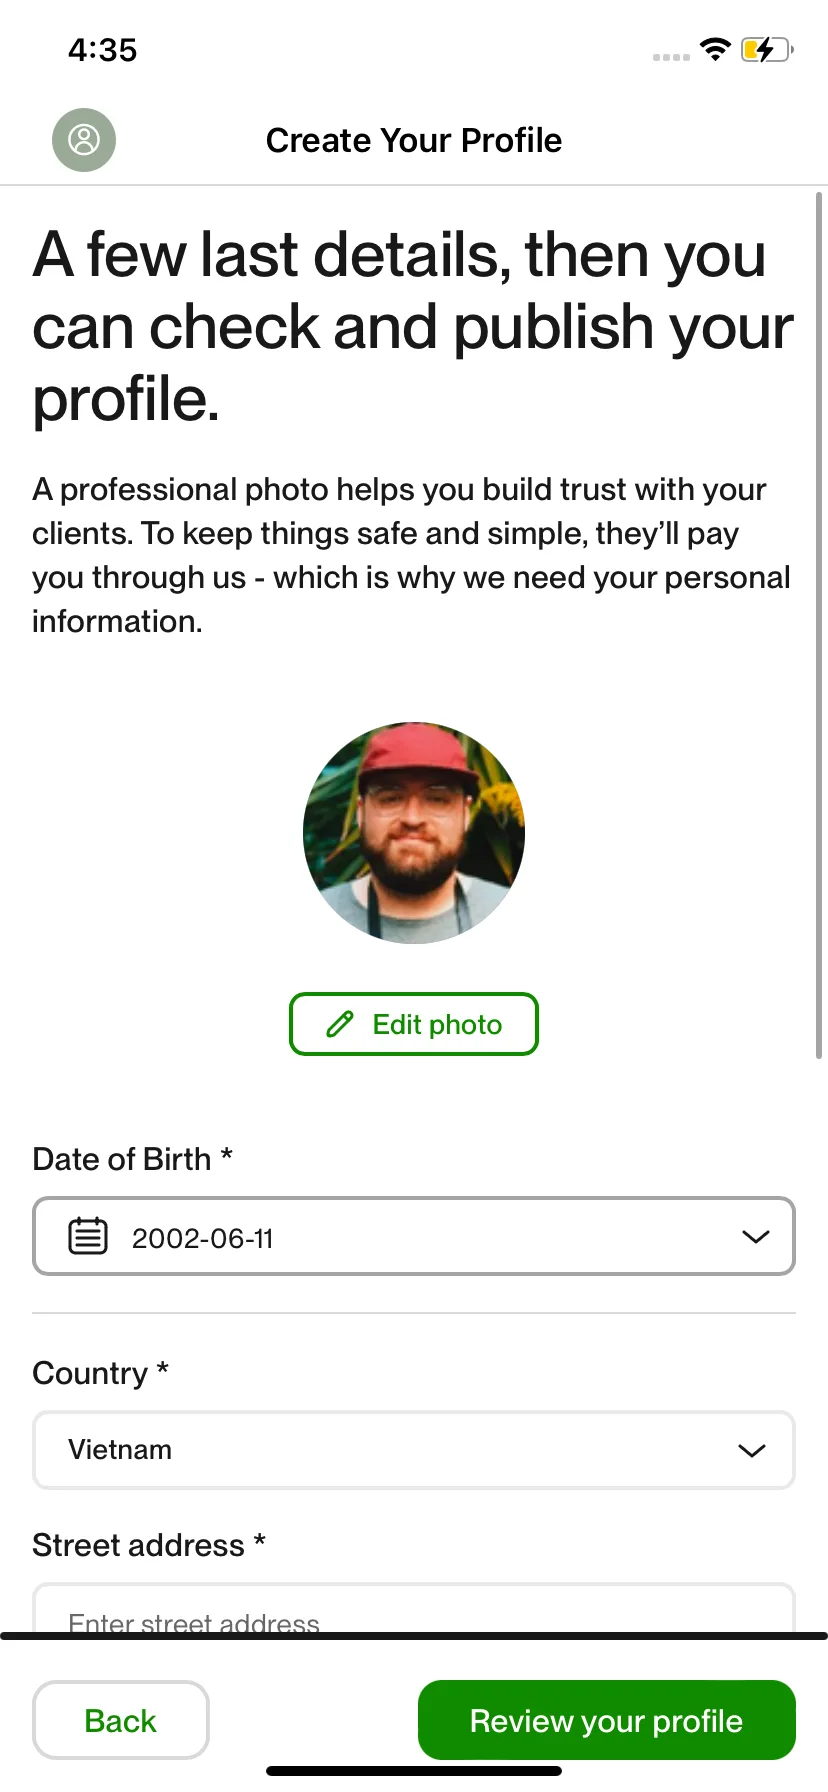Image resolution: width=828 pixels, height=1792 pixels.
Task: Open the 2002-06-11 date picker
Action: pos(414,1236)
